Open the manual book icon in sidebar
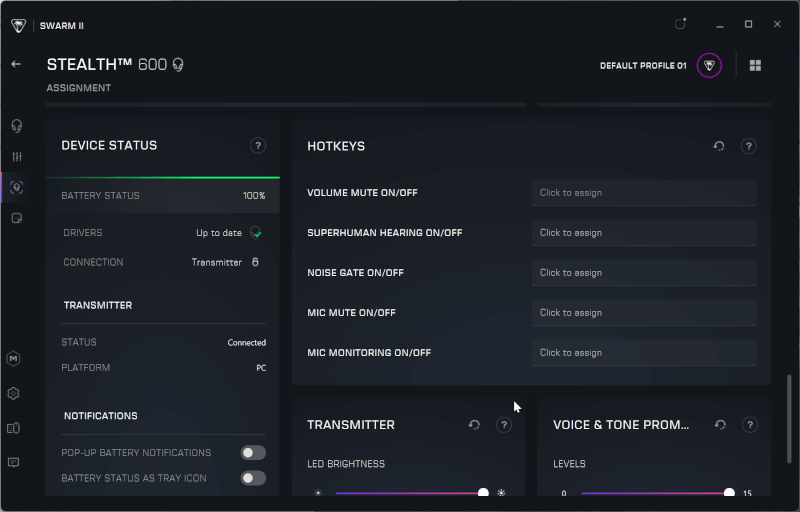 pyautogui.click(x=14, y=428)
